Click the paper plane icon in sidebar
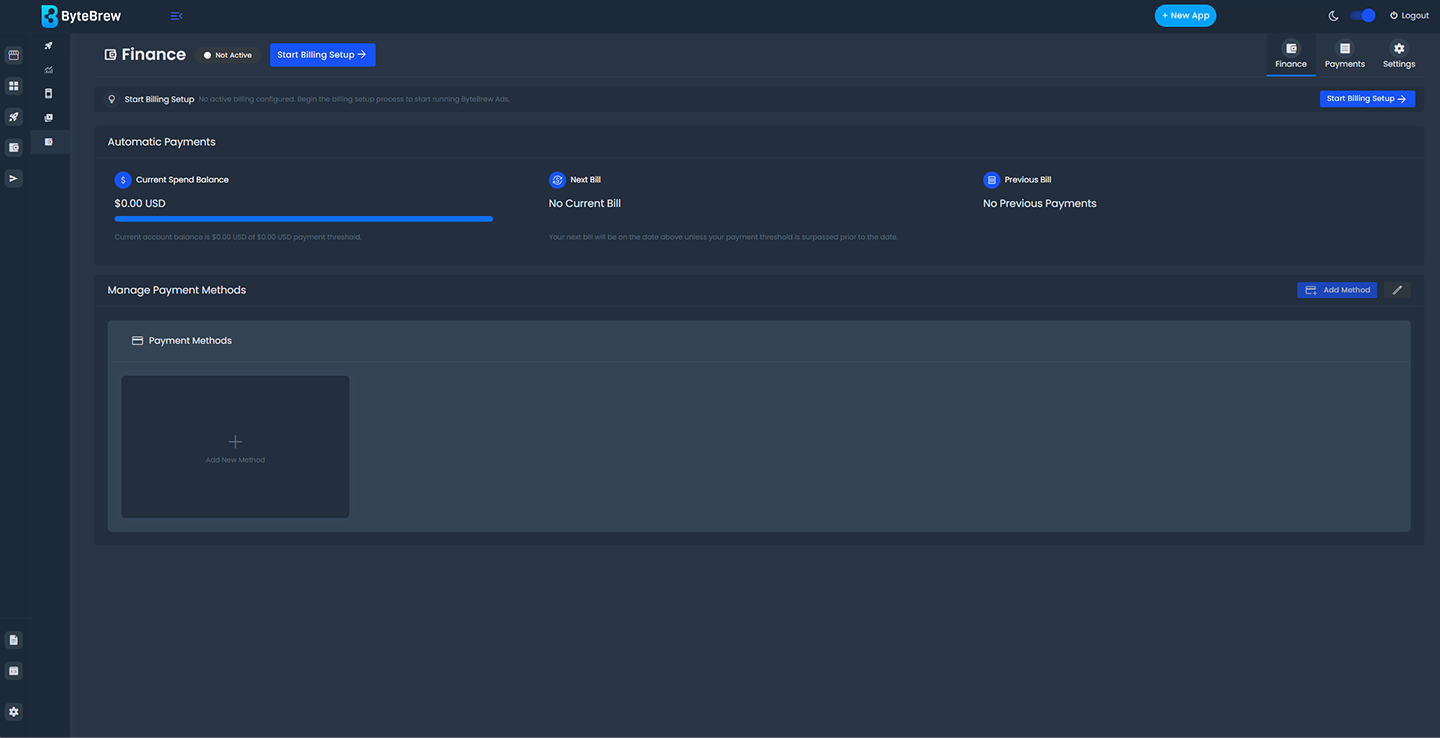The image size is (1440, 738). [x=14, y=178]
